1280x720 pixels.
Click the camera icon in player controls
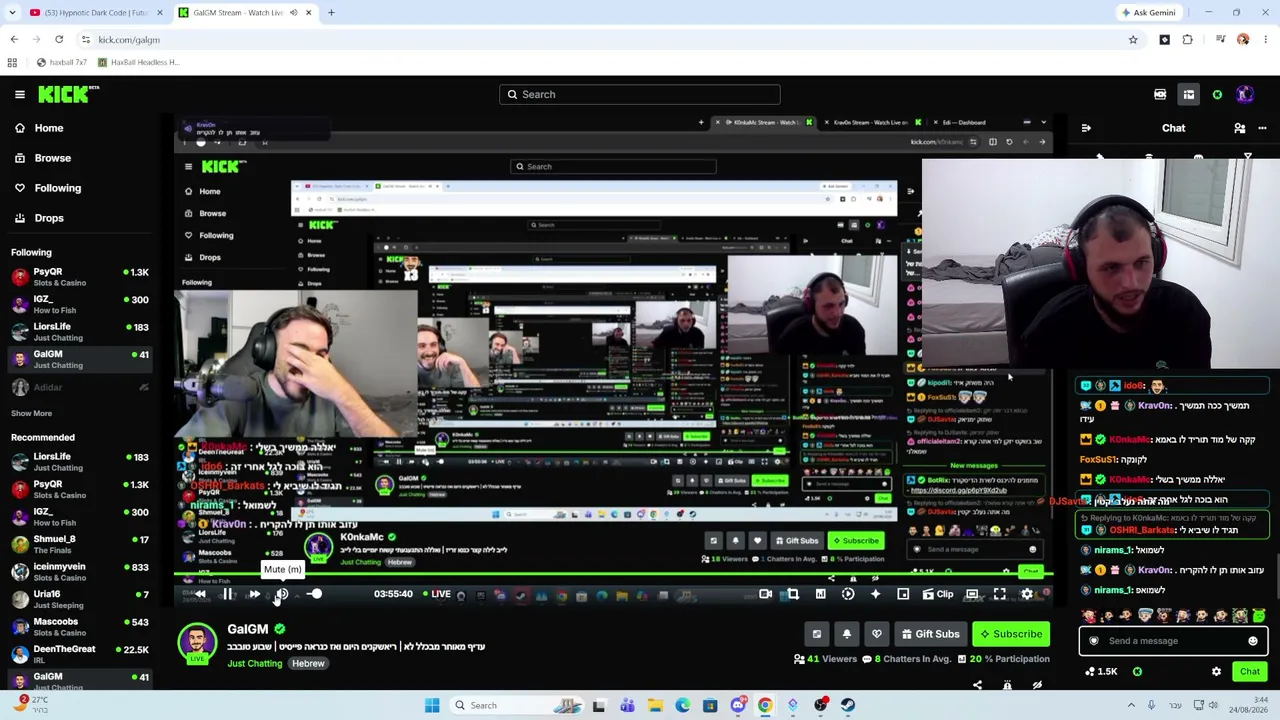tap(765, 594)
